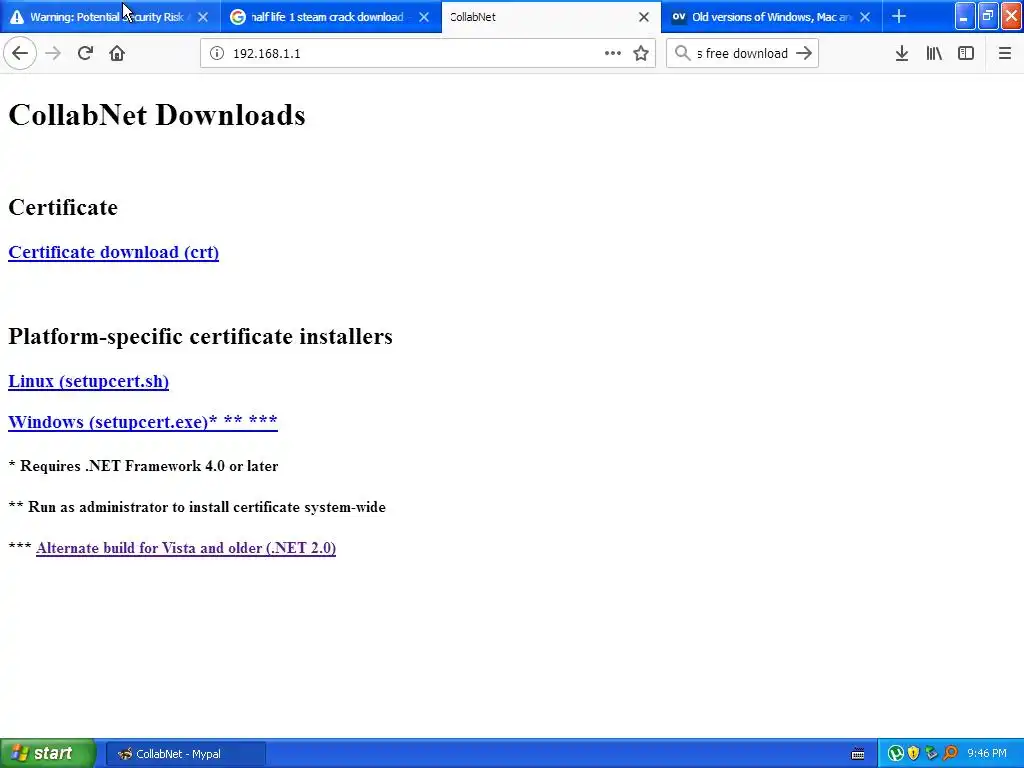Reload the current page
The height and width of the screenshot is (768, 1024).
tap(85, 53)
